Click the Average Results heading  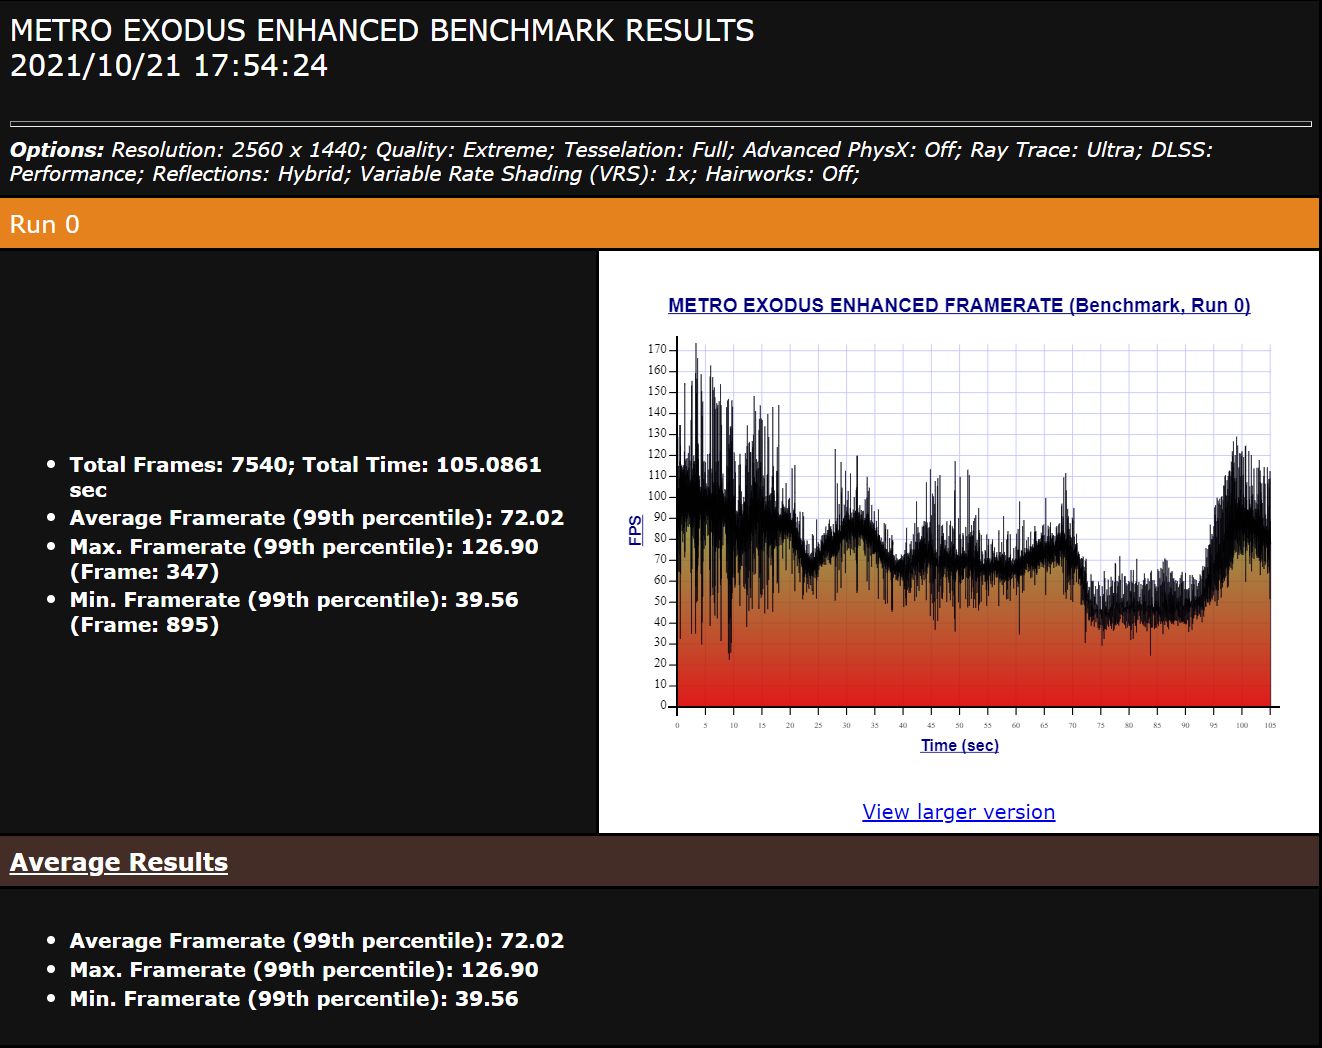119,862
